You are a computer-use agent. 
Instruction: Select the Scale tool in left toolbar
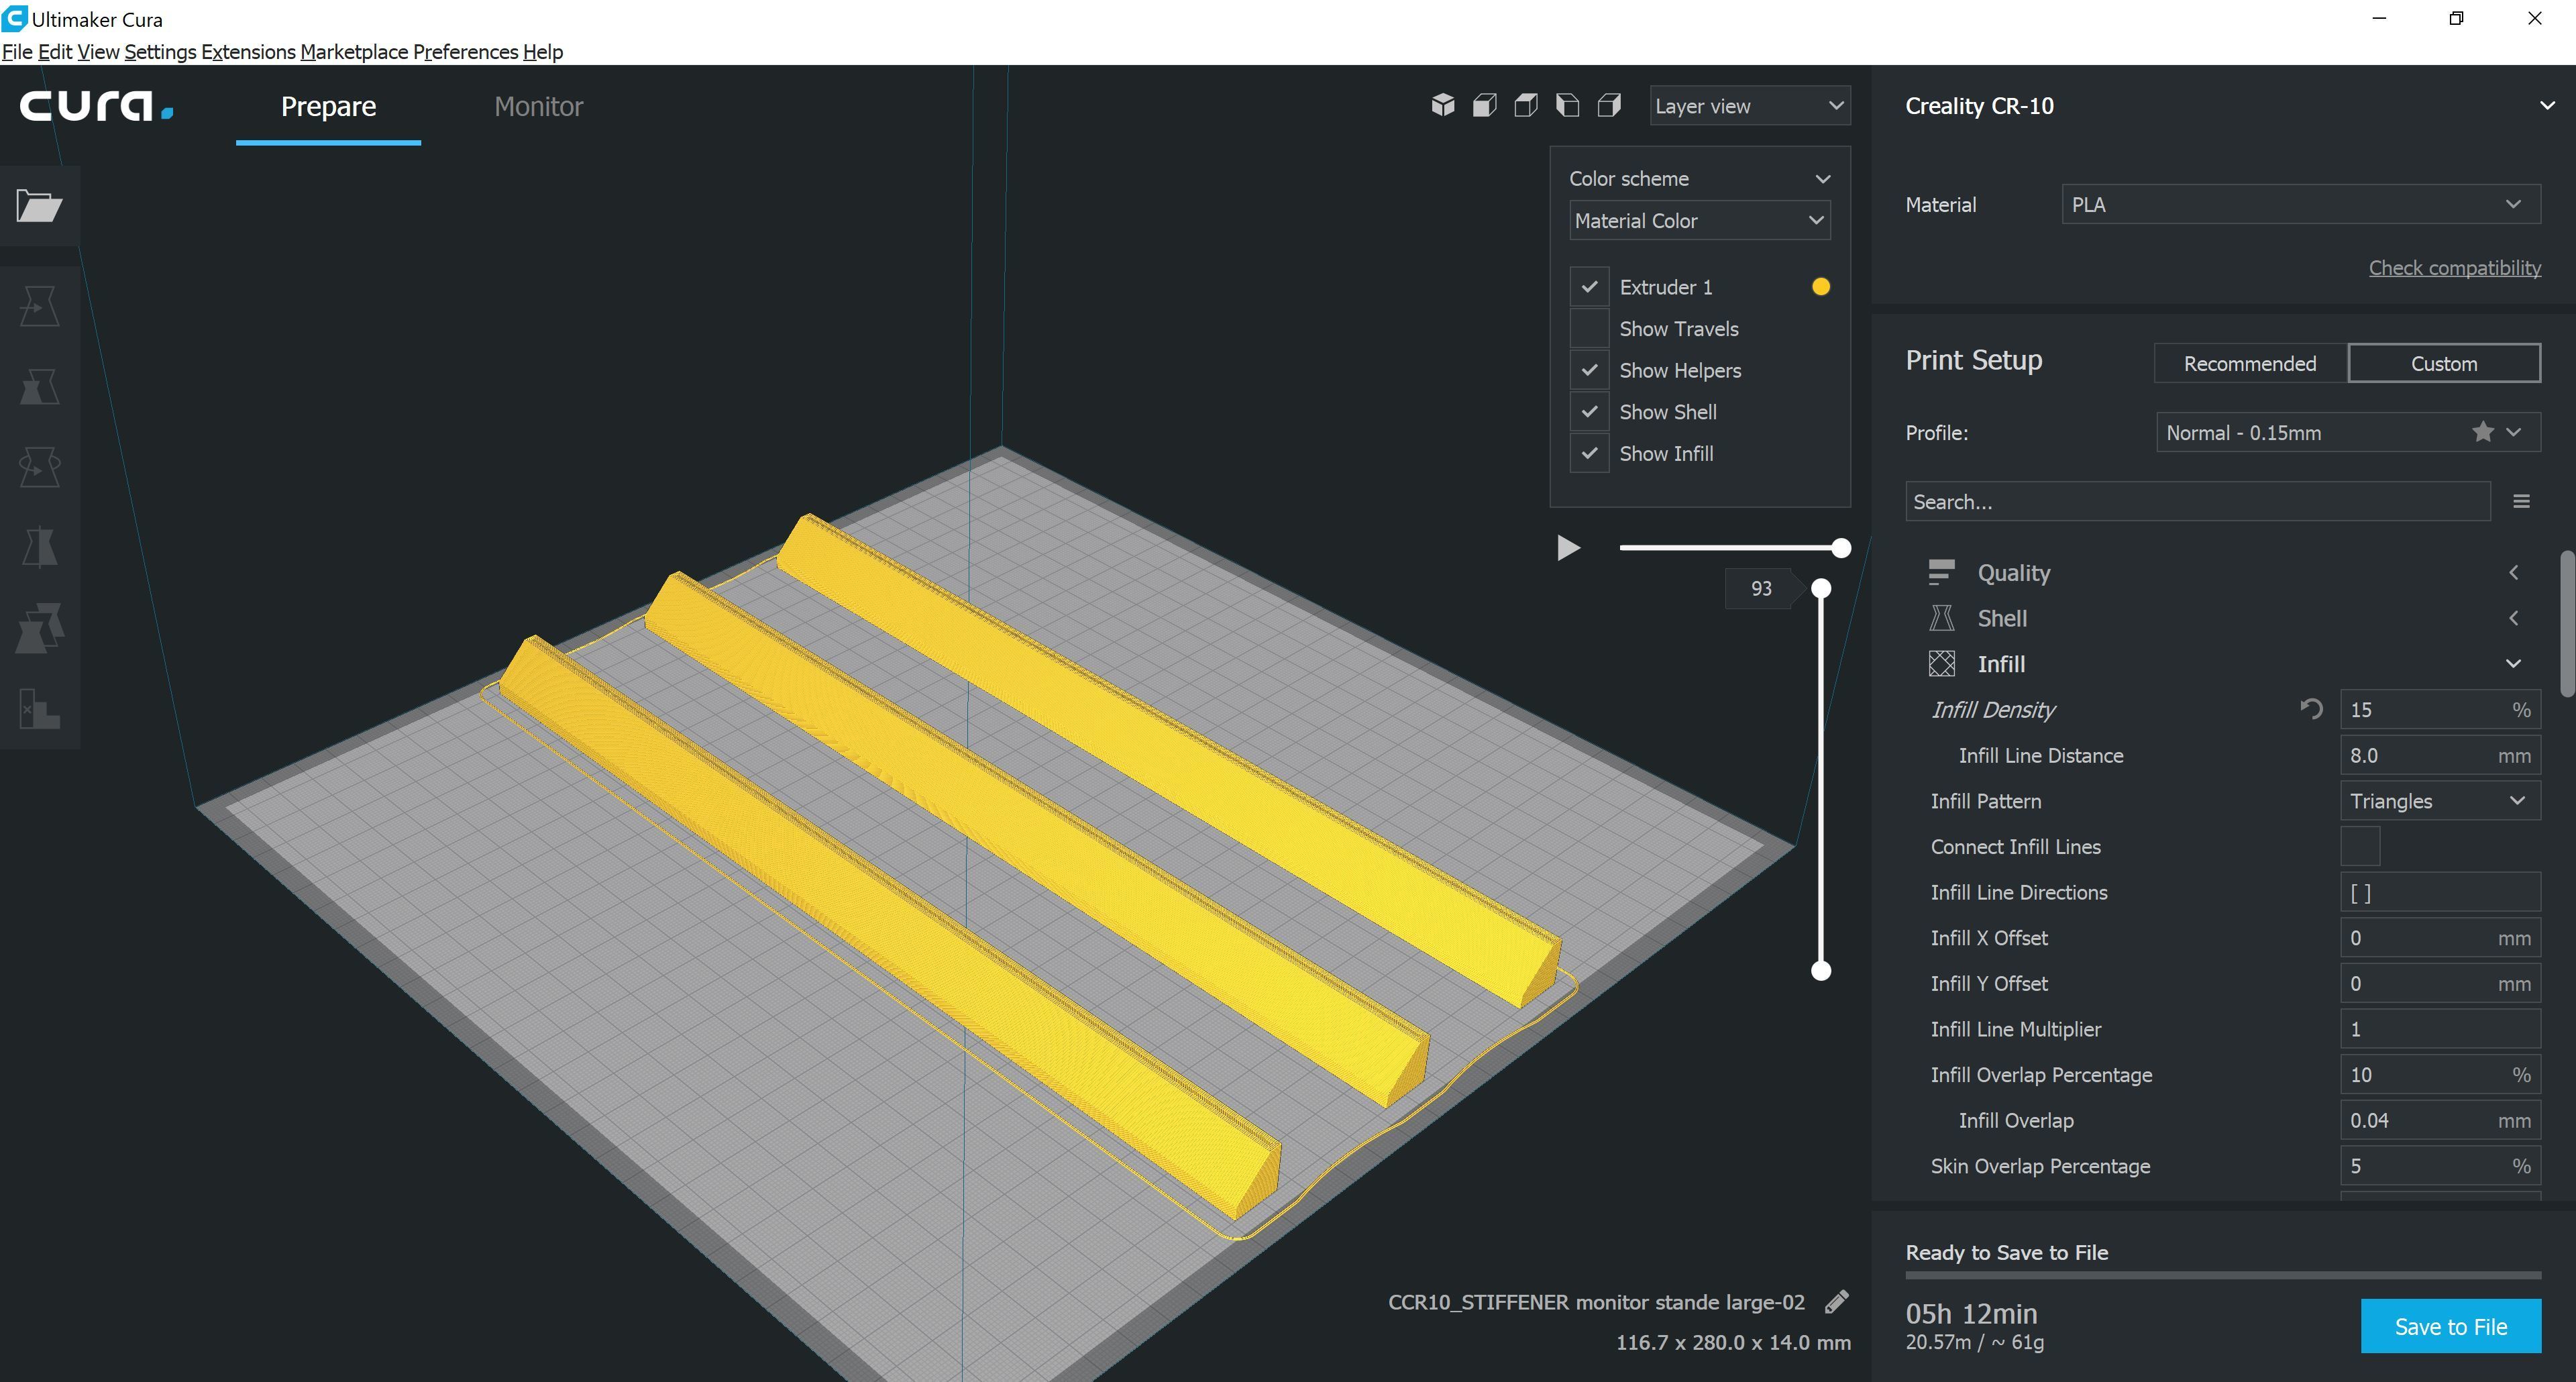pyautogui.click(x=39, y=387)
